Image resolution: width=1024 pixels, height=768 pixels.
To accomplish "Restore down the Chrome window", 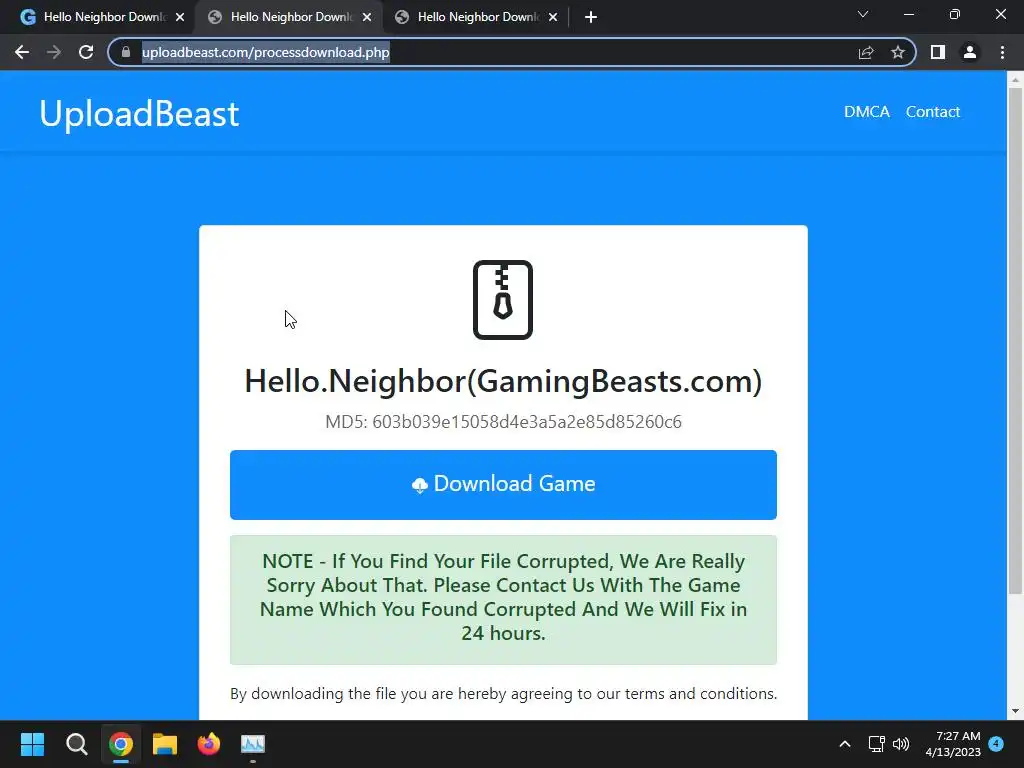I will point(955,14).
